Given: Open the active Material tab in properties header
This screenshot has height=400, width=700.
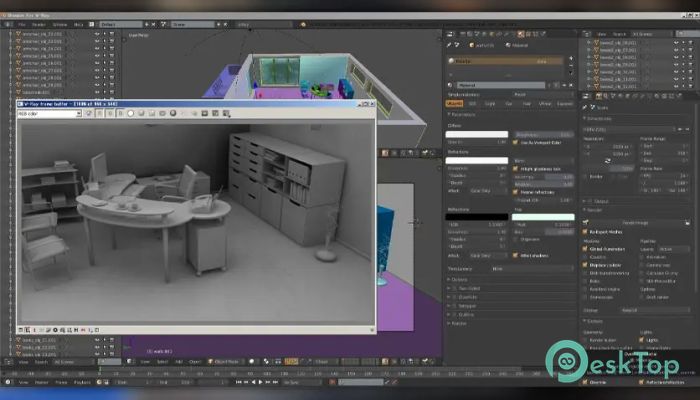Looking at the screenshot, I should (x=519, y=34).
